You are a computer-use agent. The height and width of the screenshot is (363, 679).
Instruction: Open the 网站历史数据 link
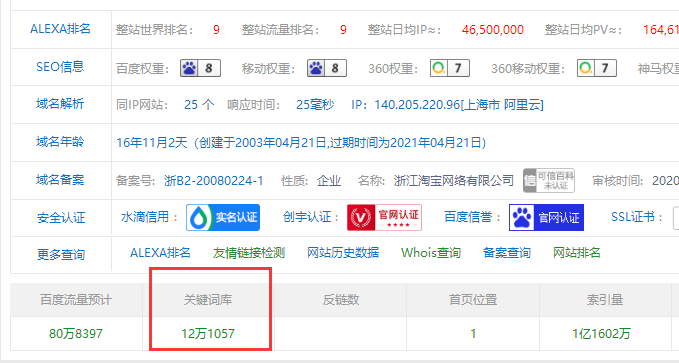343,253
